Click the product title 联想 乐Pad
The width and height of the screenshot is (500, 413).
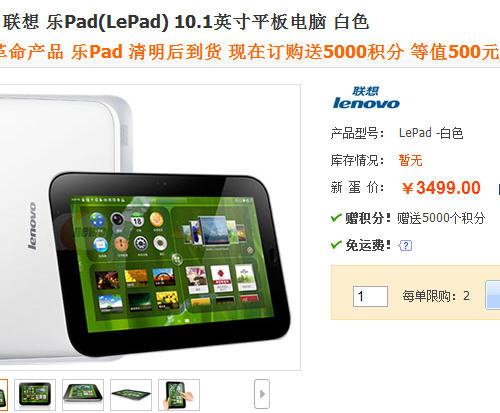186,22
